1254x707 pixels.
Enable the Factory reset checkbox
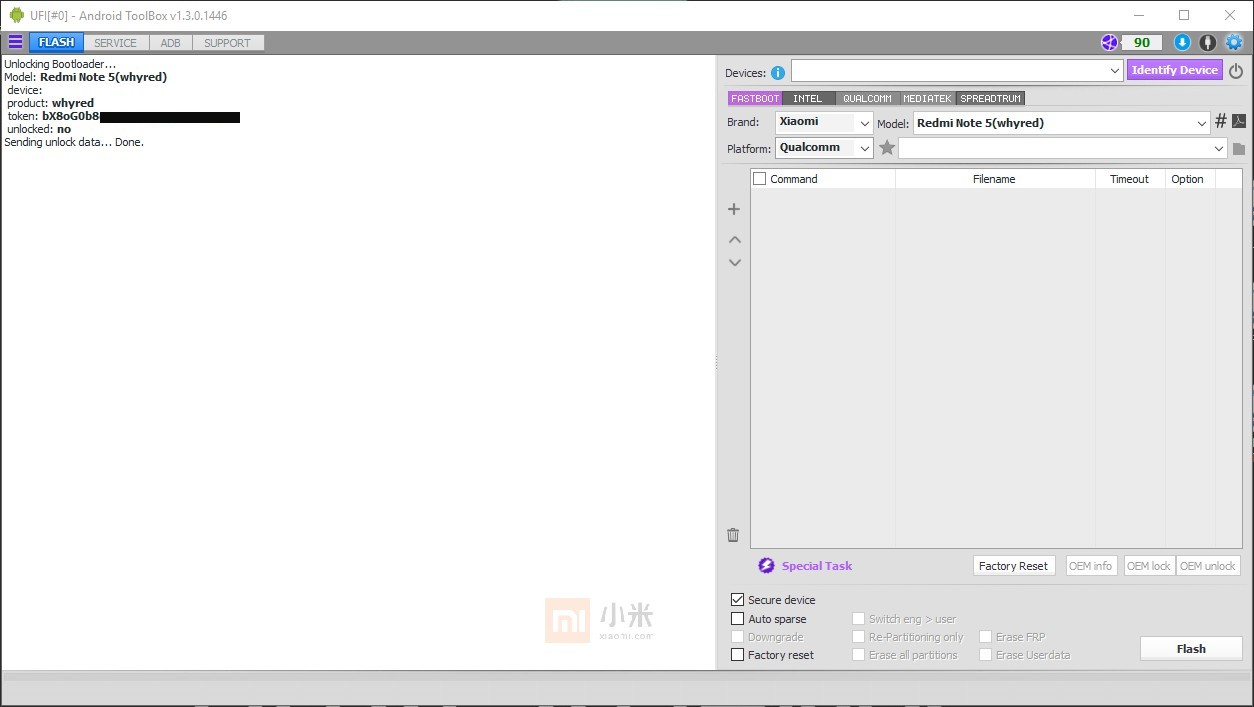pos(738,655)
